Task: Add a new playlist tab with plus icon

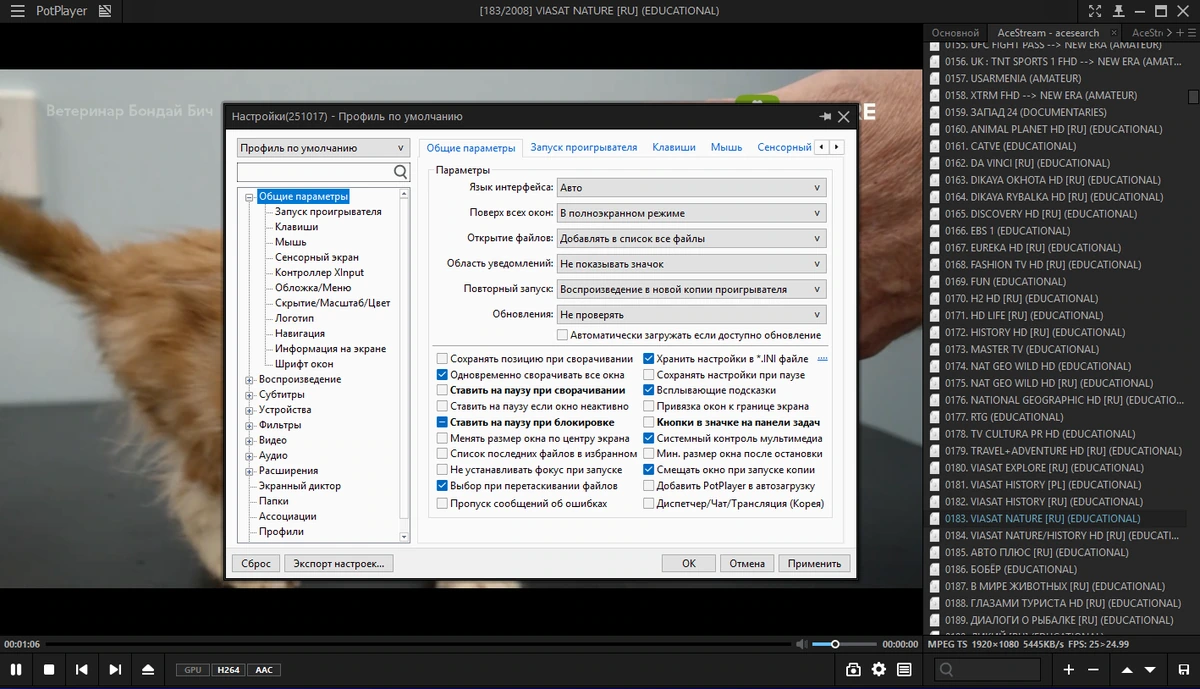Action: click(1181, 33)
